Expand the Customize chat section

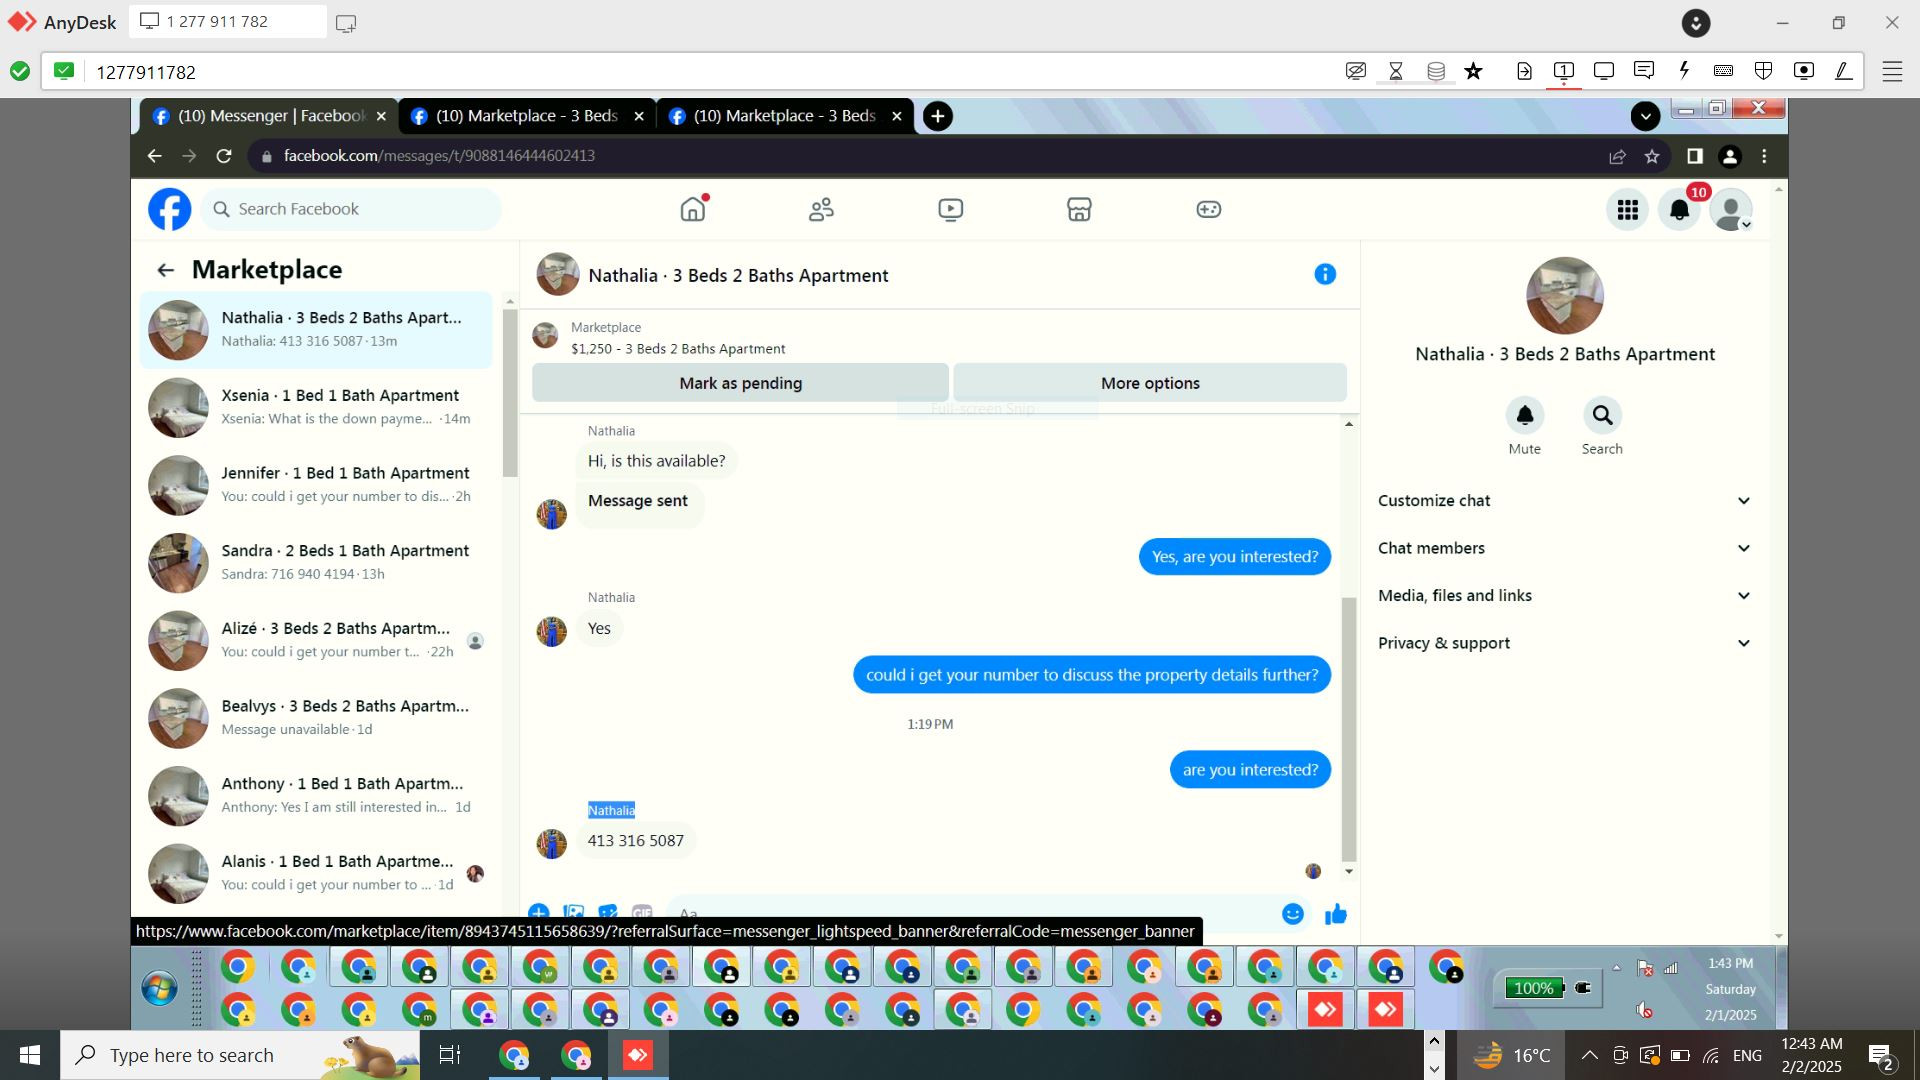[1564, 501]
